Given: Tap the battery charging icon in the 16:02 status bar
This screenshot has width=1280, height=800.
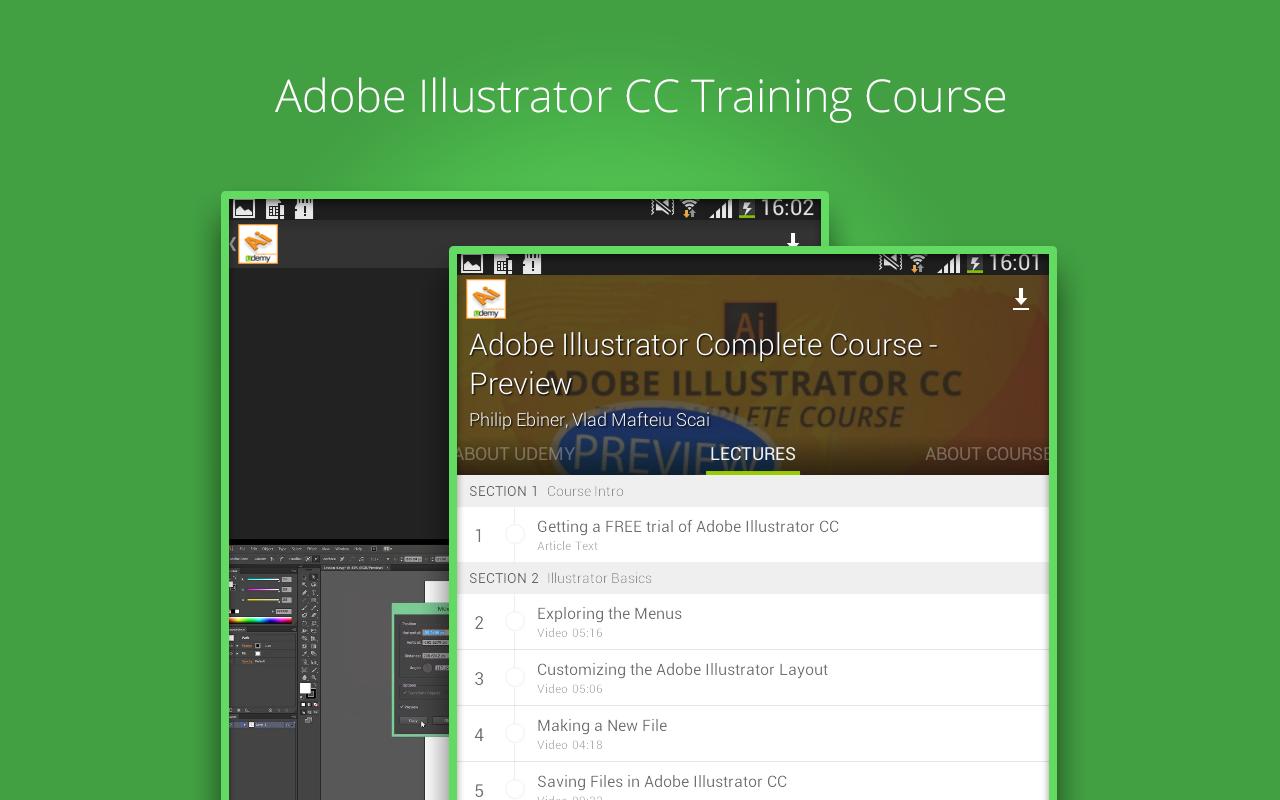Looking at the screenshot, I should (x=747, y=210).
